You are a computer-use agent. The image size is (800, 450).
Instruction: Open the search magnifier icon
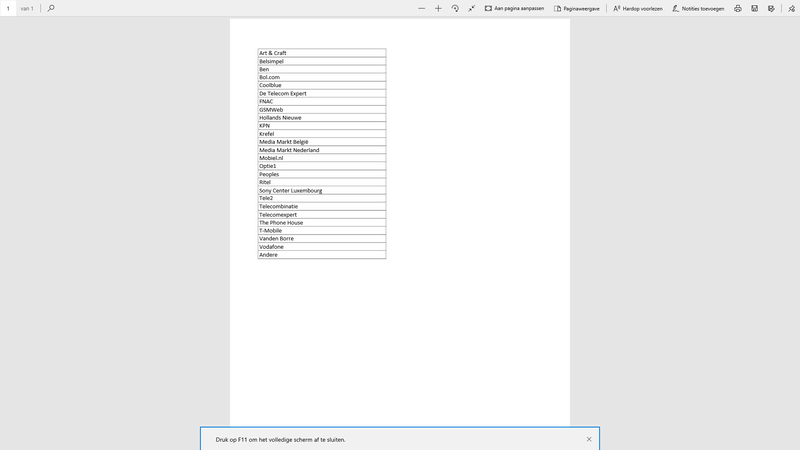point(51,8)
